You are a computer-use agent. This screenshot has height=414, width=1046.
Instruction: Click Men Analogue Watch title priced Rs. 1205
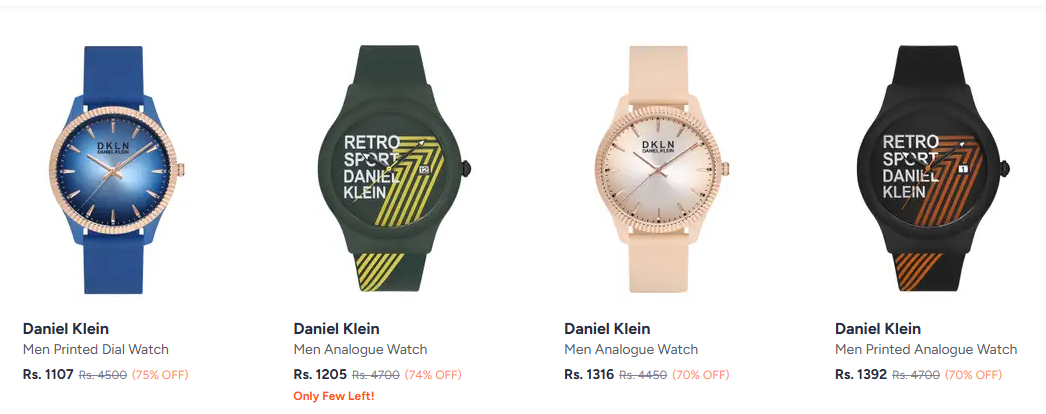pos(360,349)
